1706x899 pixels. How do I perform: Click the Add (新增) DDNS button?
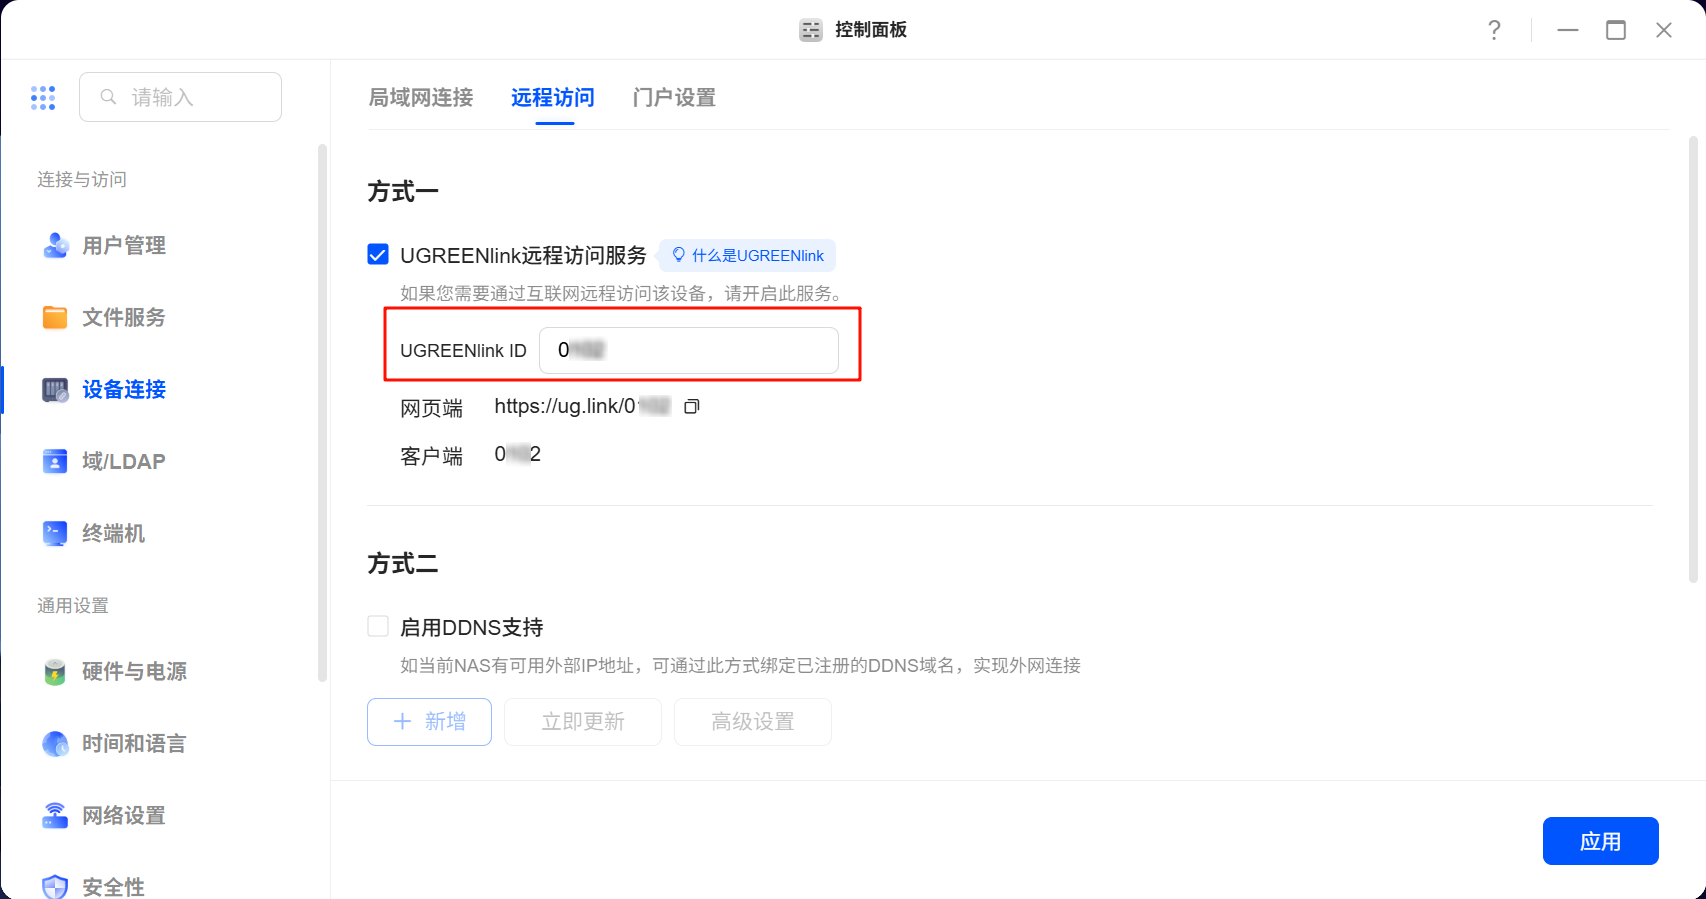click(429, 722)
